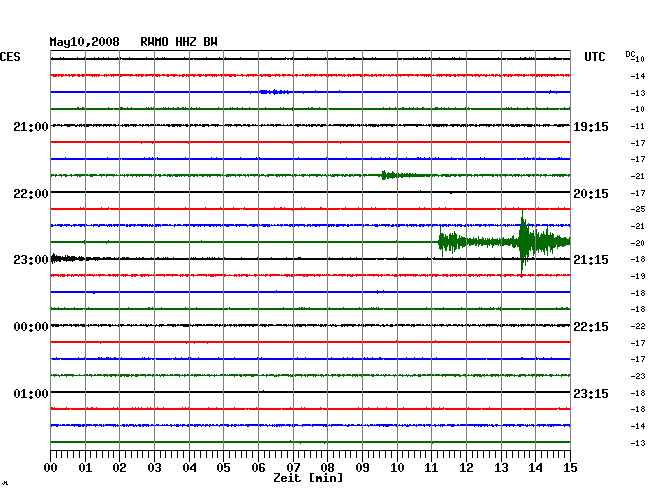
Task: Select the 19:15 UTC time label
Action: pos(591,126)
